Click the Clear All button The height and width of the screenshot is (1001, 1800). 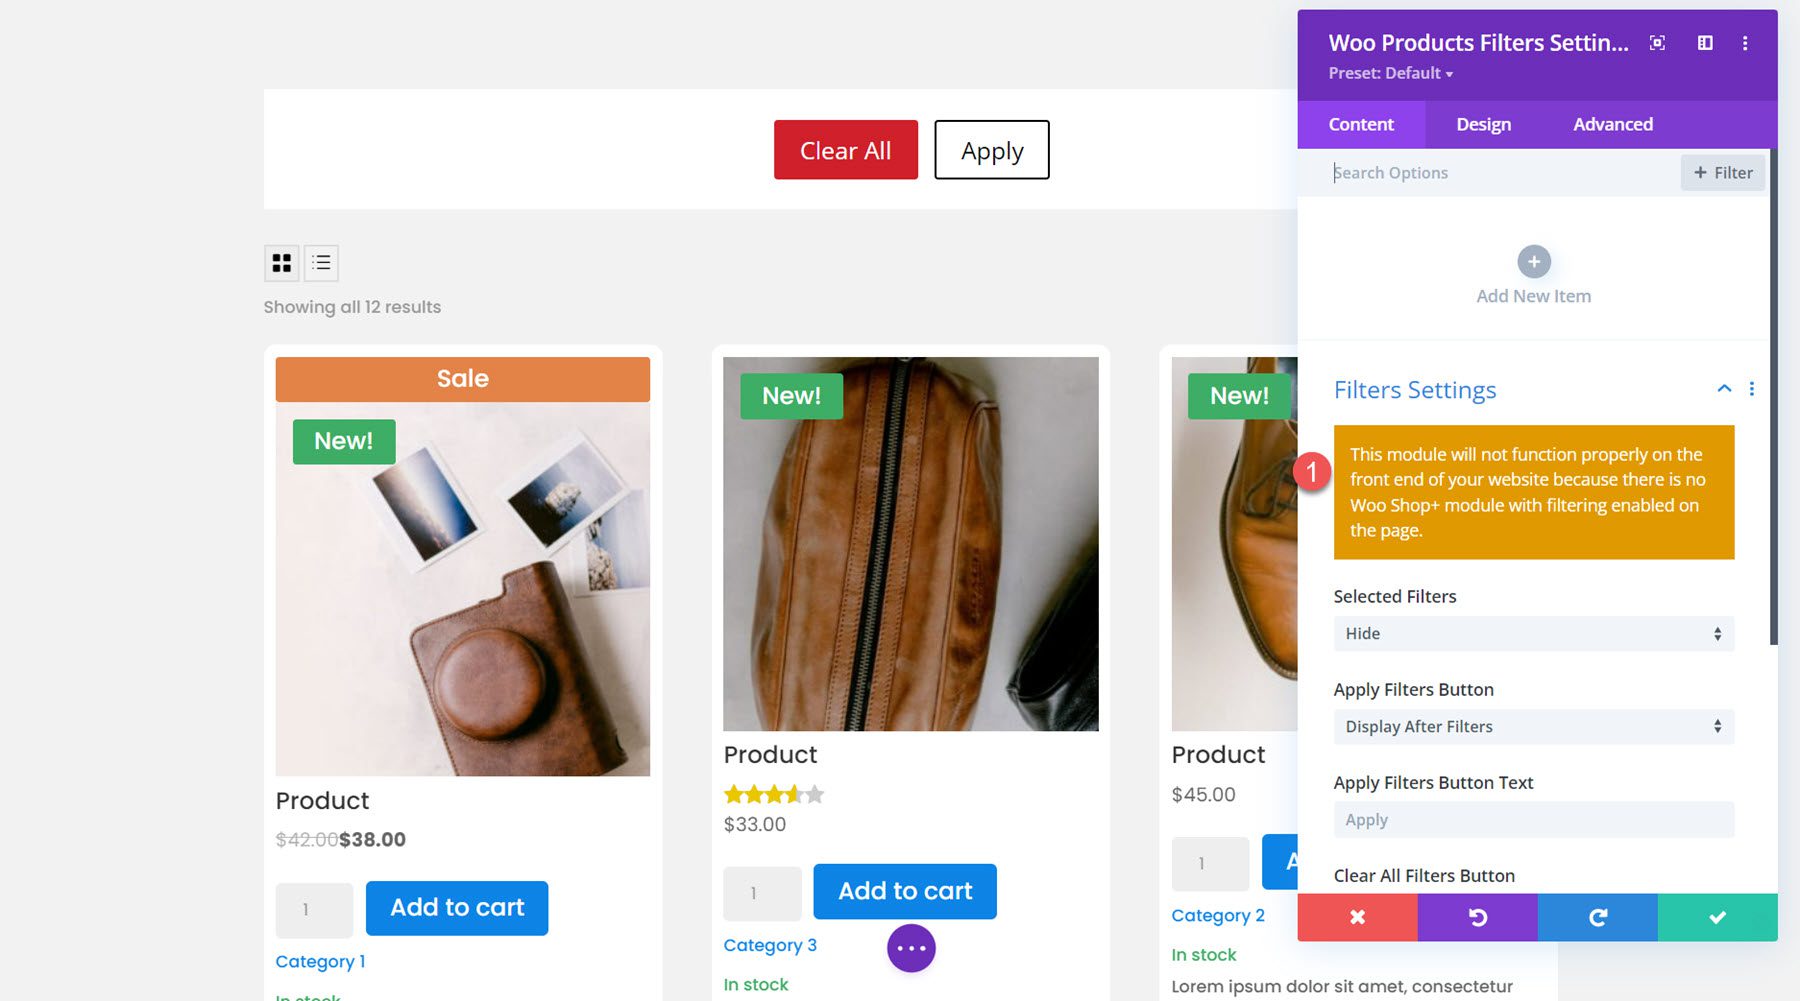pos(845,150)
